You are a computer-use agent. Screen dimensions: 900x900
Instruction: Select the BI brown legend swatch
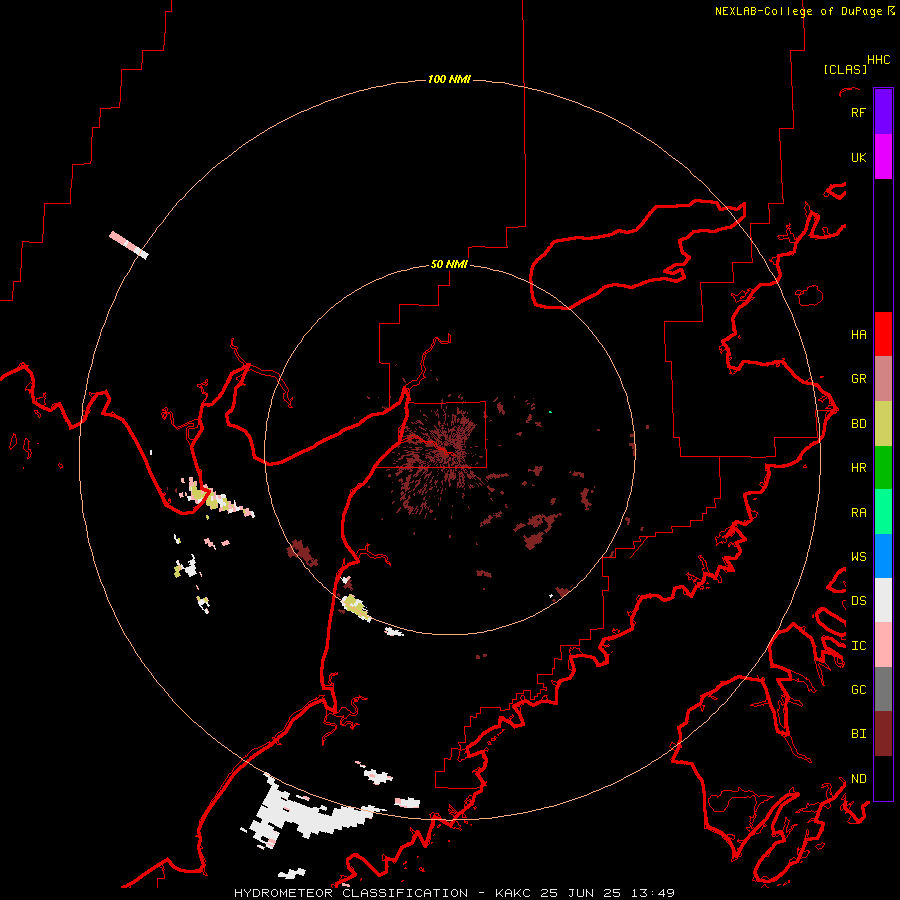(883, 734)
